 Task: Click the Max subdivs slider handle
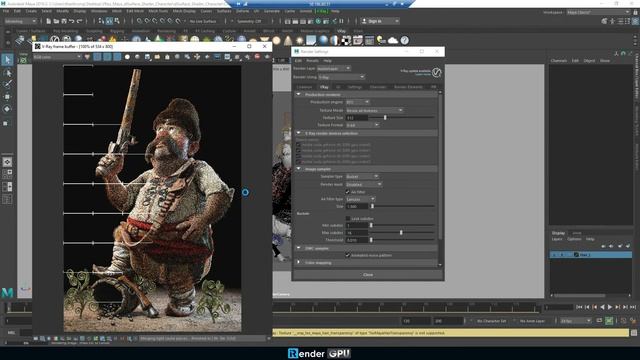point(401,233)
